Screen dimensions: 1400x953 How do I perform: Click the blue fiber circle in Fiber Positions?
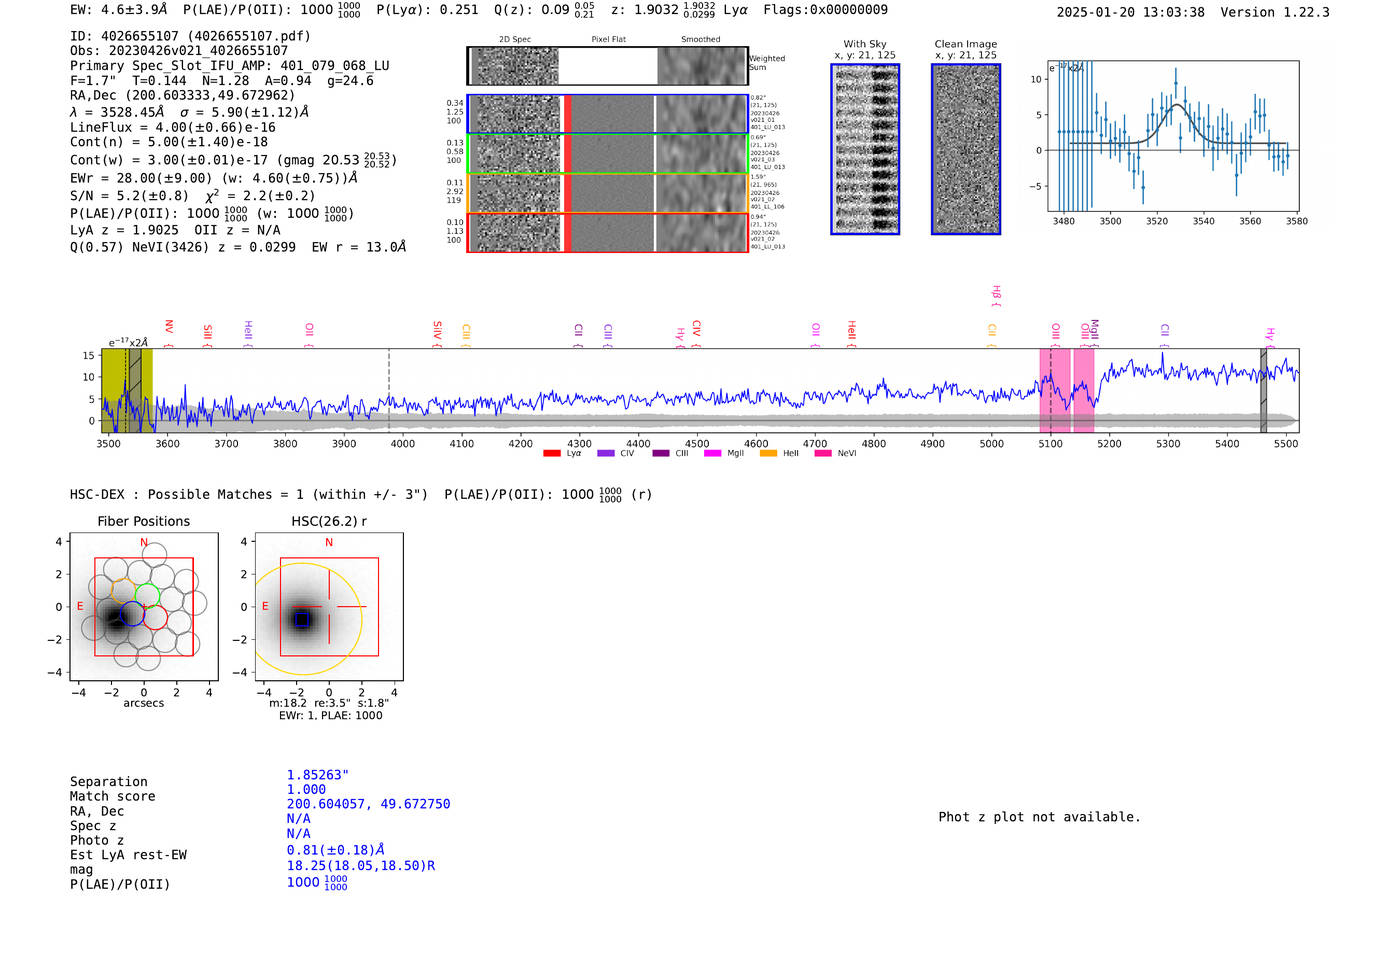click(x=131, y=614)
